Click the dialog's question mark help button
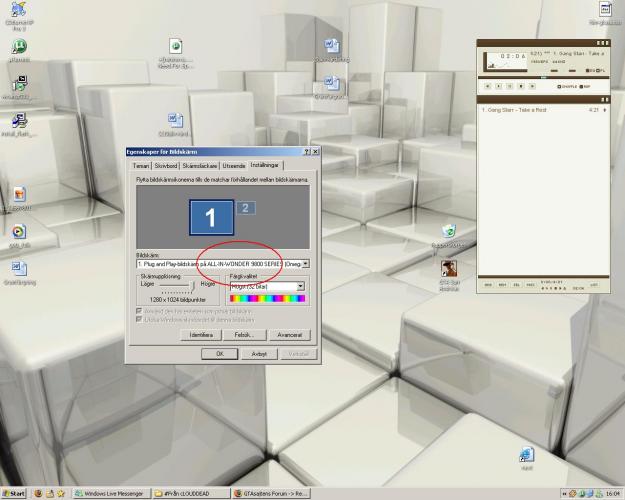The height and width of the screenshot is (500, 625). coord(306,151)
